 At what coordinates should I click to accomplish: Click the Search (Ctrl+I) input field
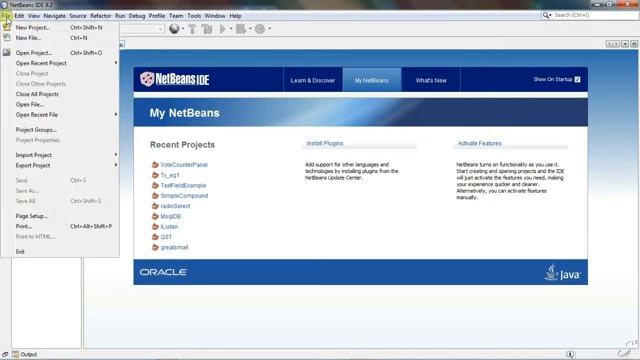click(x=595, y=15)
